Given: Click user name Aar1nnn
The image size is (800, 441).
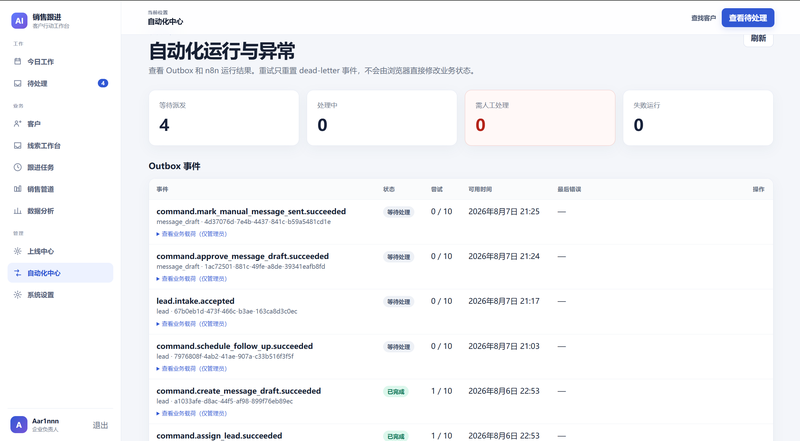Looking at the screenshot, I should pos(45,421).
